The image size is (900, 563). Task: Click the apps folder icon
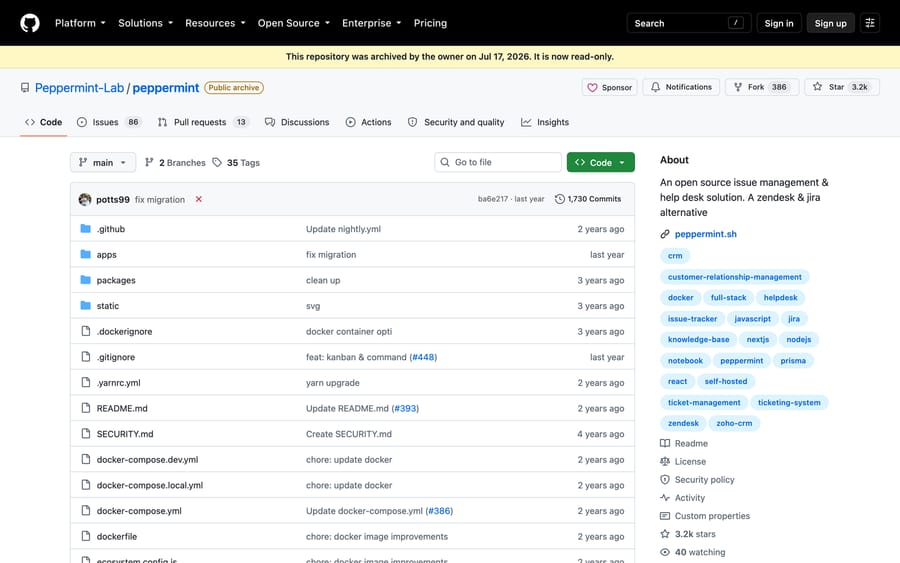(x=86, y=254)
